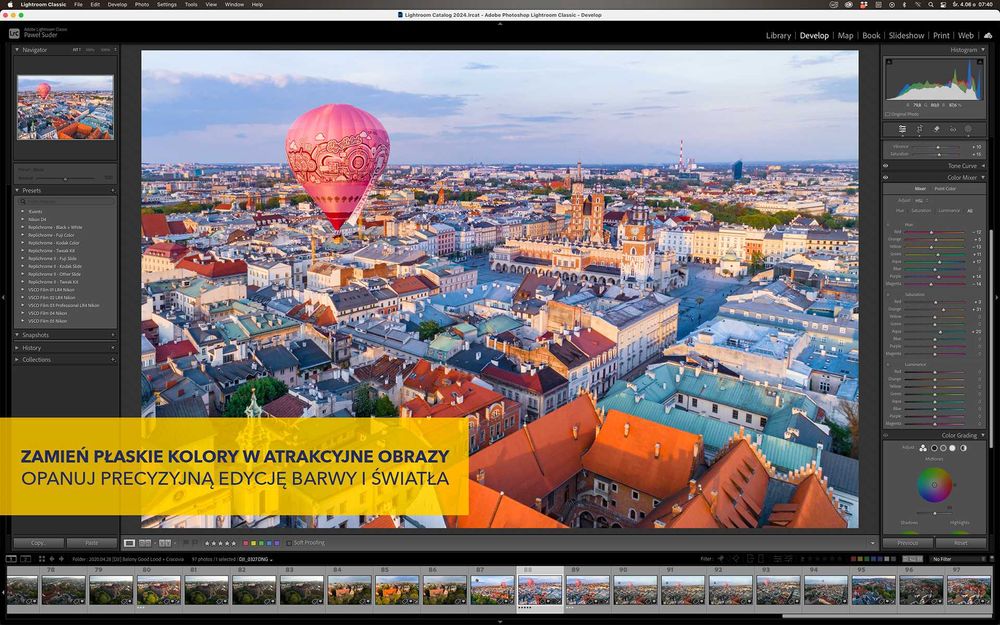Click the Previous button

pyautogui.click(x=908, y=543)
